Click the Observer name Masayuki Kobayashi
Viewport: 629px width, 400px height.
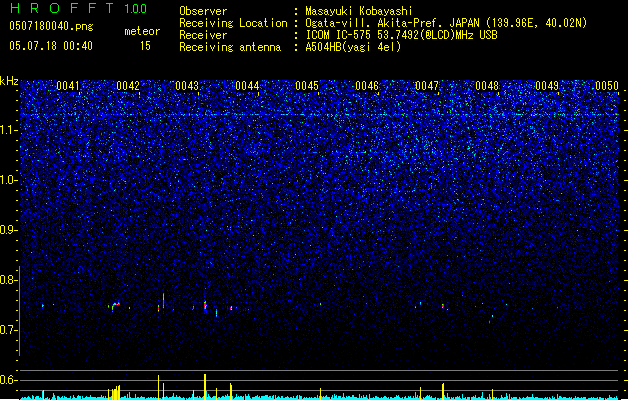(359, 11)
